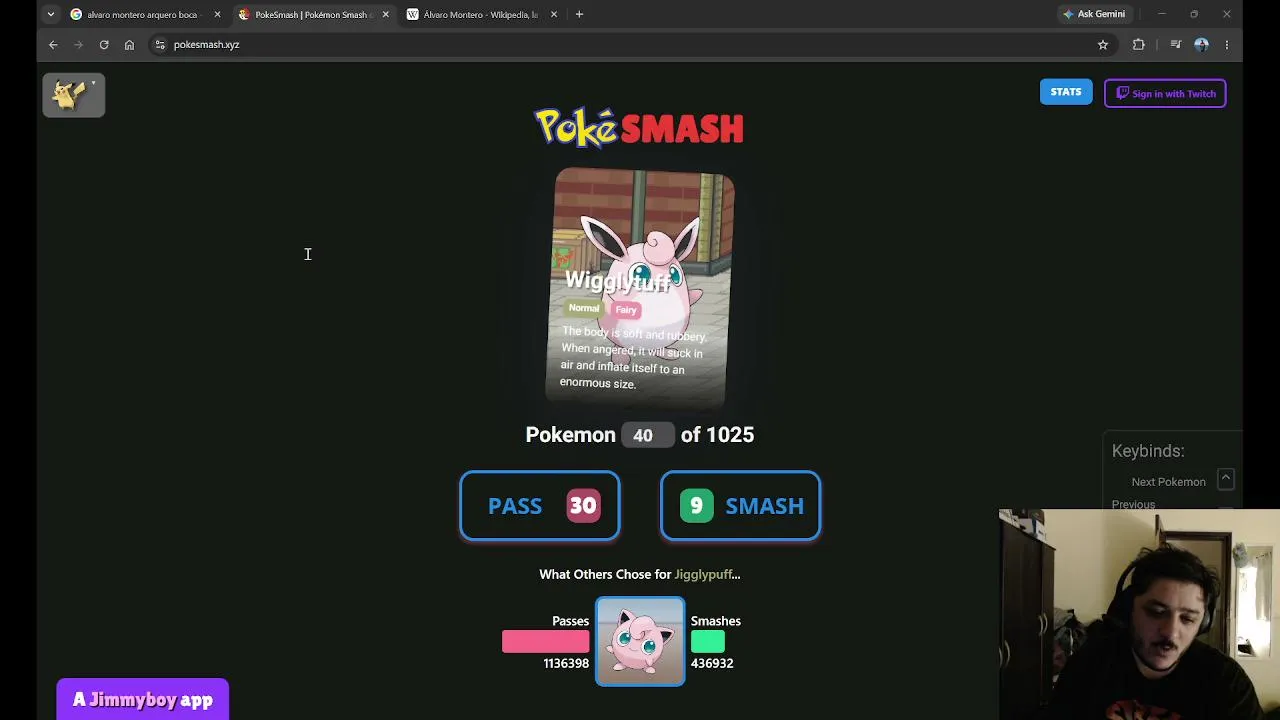Click the smashes count 436932
Viewport: 1280px width, 720px height.
(712, 663)
